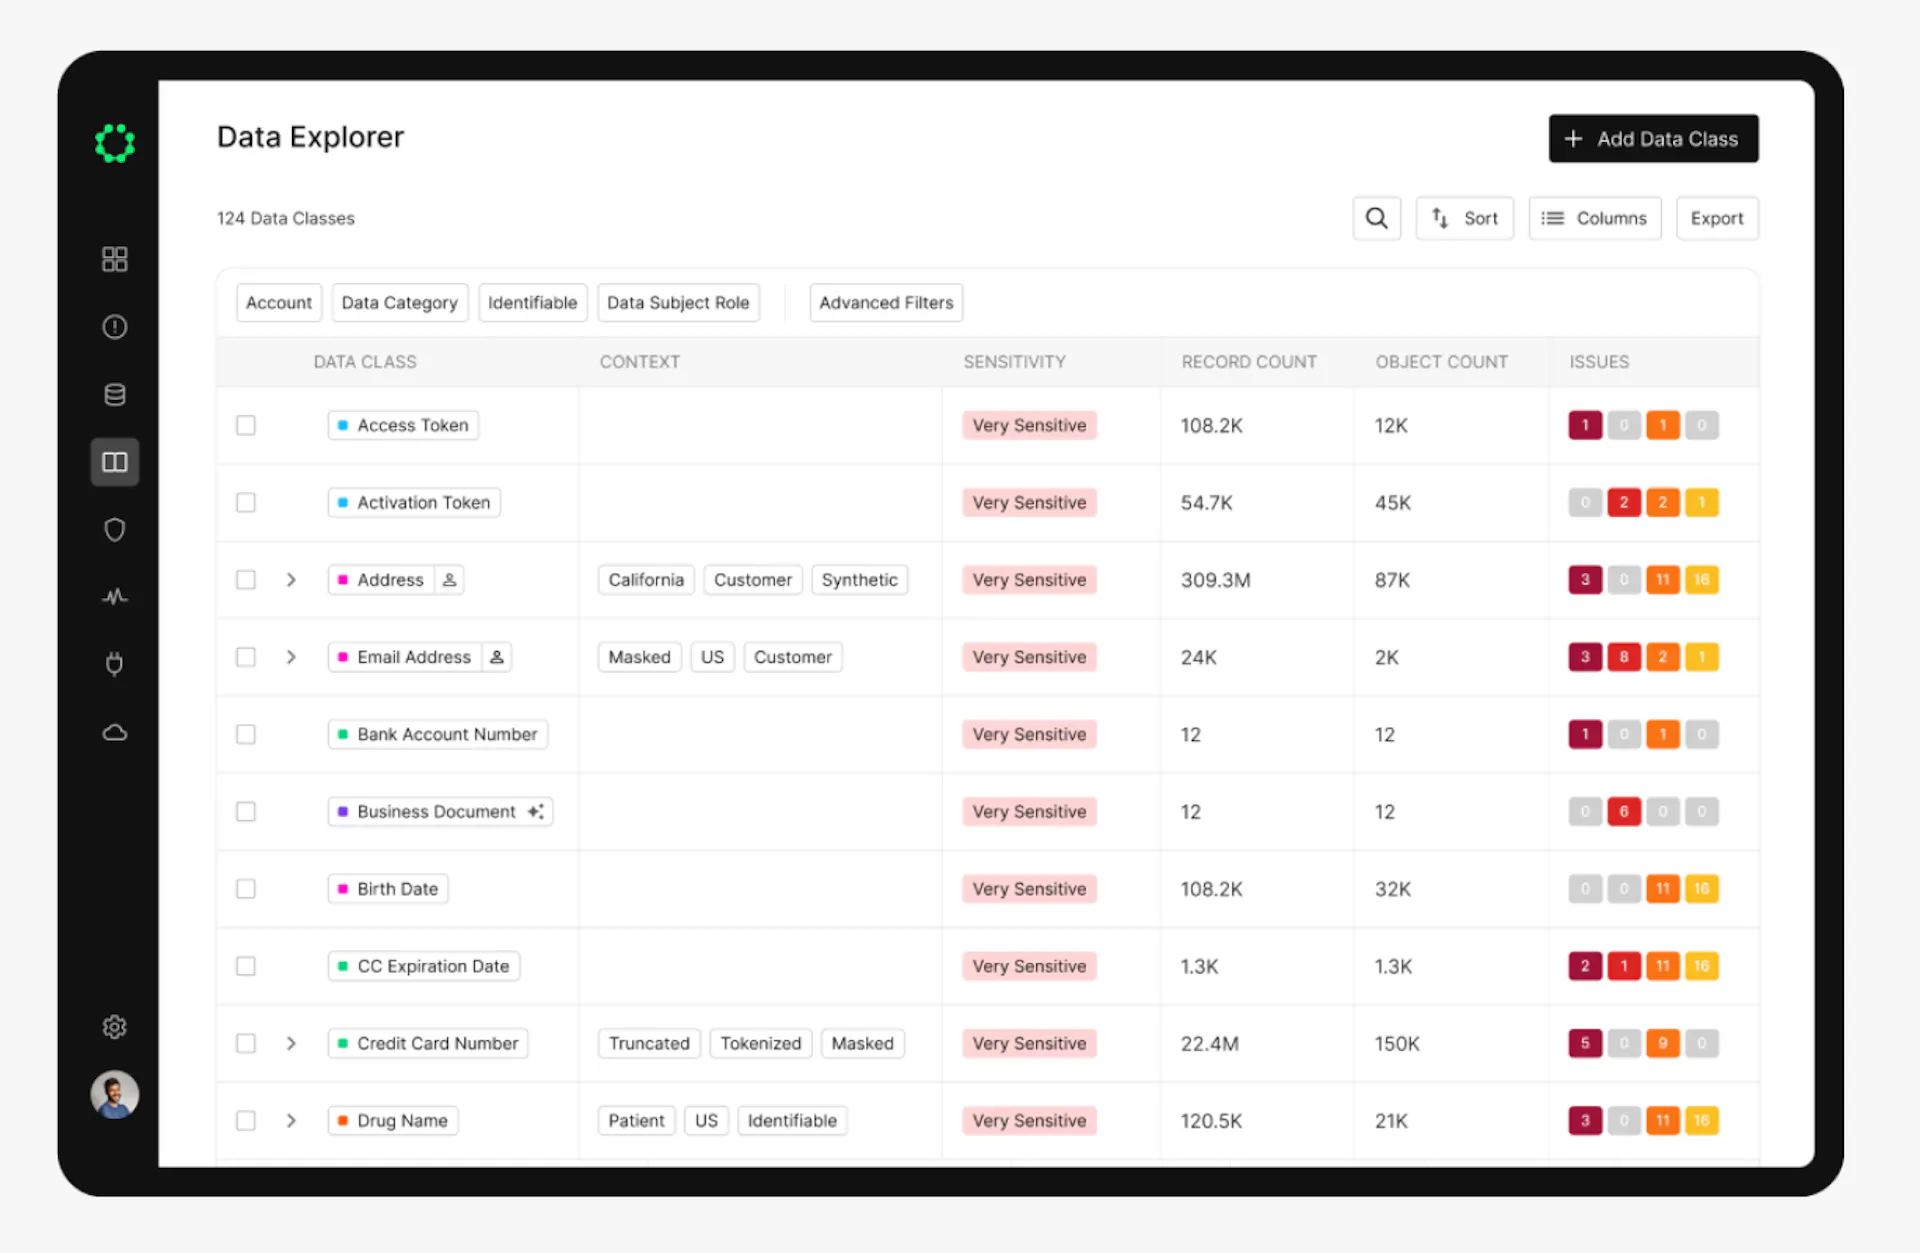1920x1253 pixels.
Task: Select the Bank Account Number row checkbox
Action: click(x=246, y=734)
